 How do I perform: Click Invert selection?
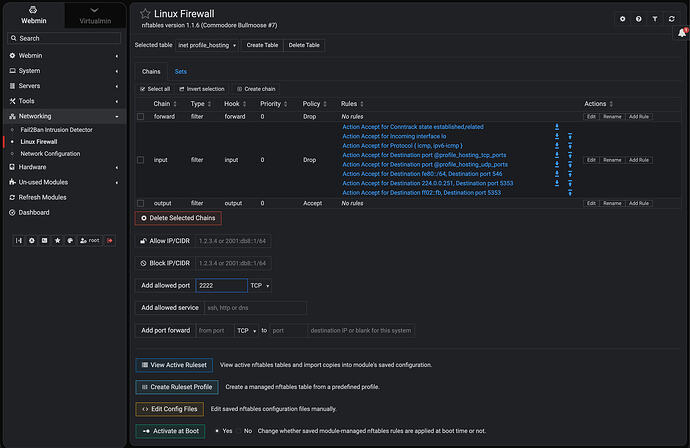tap(202, 89)
